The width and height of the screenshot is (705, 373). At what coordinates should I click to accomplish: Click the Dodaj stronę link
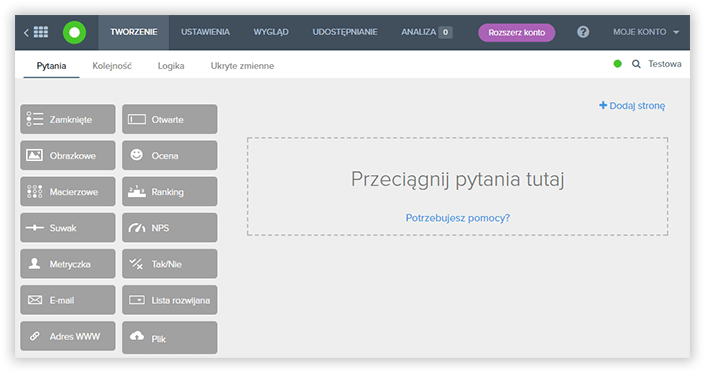[x=632, y=106]
